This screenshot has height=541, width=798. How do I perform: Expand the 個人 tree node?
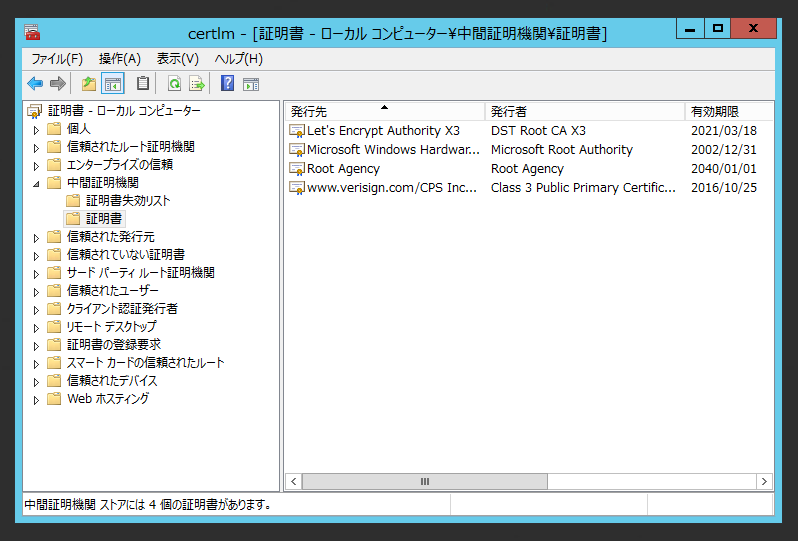click(x=36, y=130)
